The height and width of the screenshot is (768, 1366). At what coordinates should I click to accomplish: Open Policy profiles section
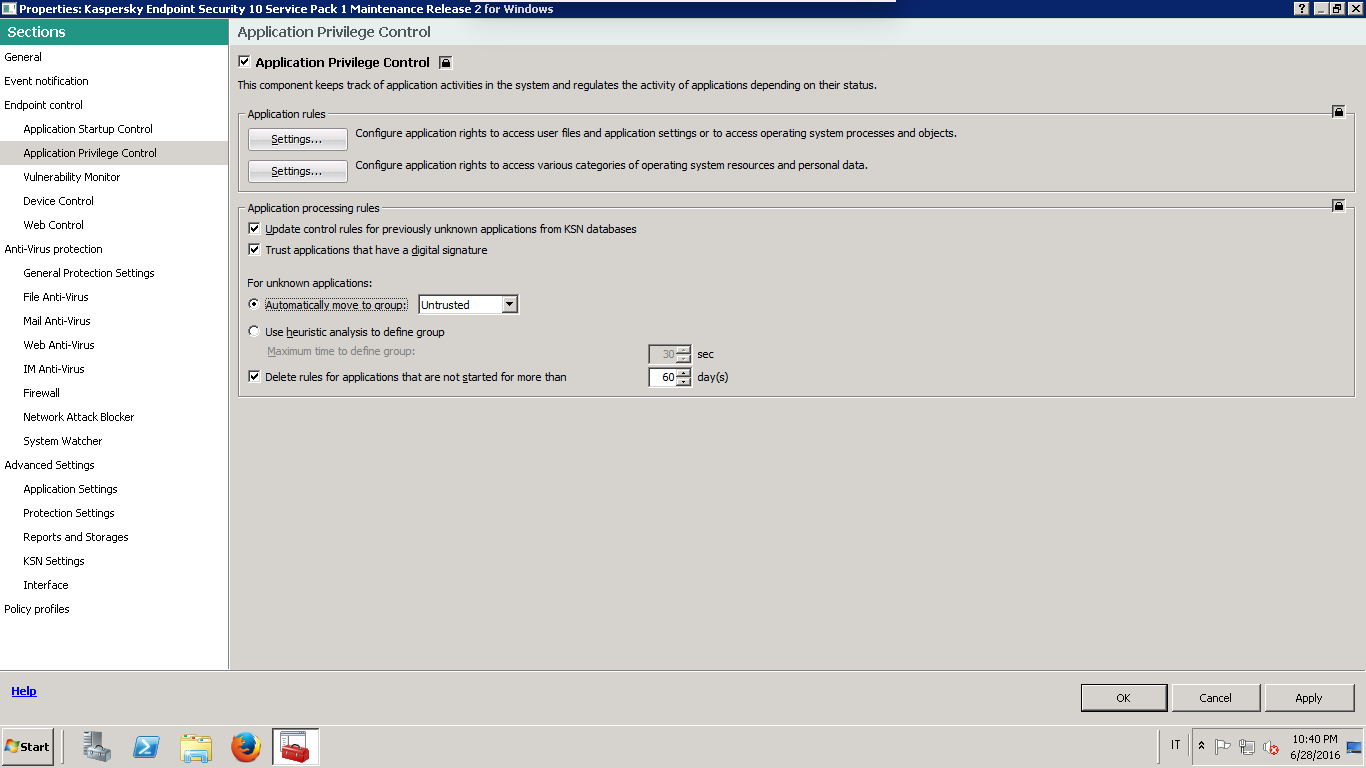pos(37,609)
